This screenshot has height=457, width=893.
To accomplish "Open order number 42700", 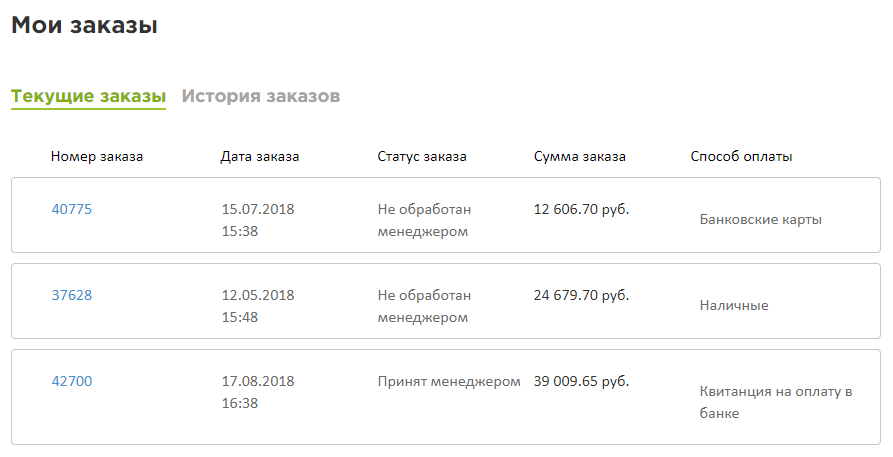I will coord(72,381).
